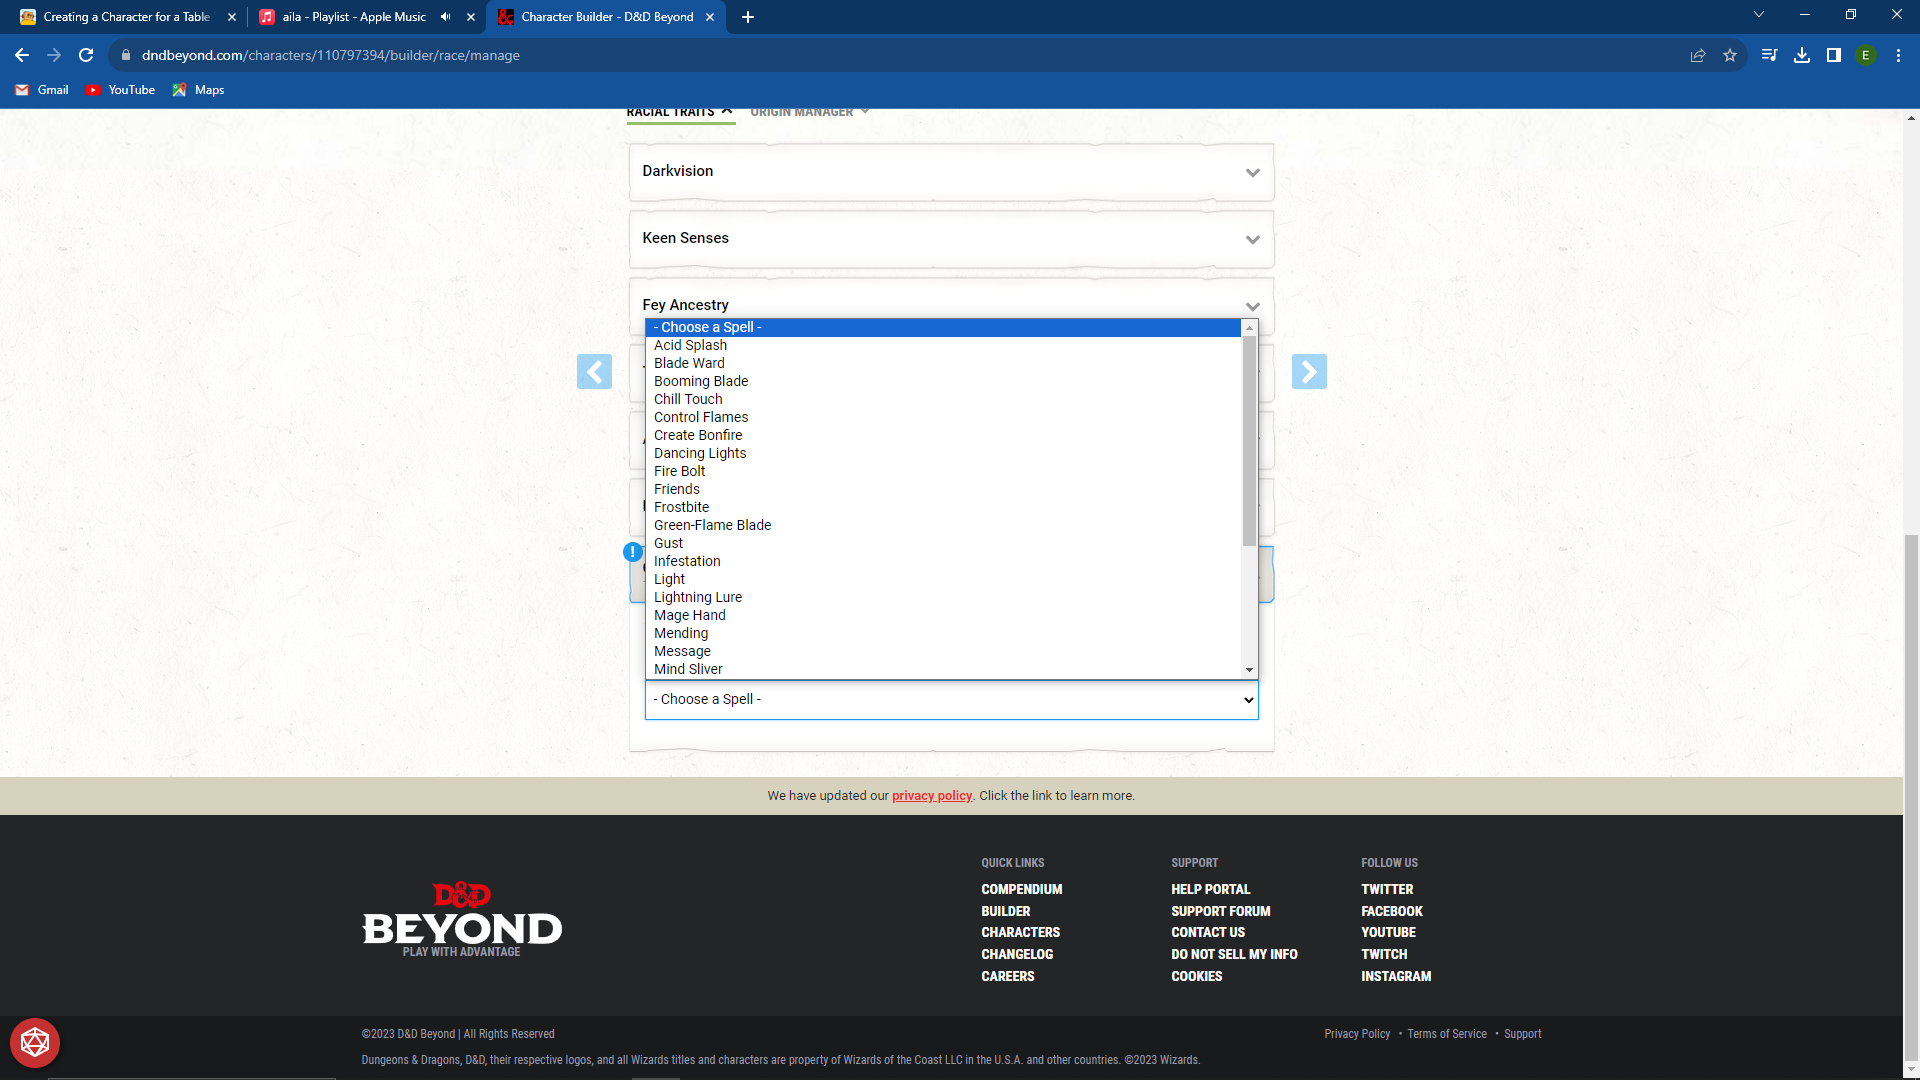Visit the Help Portal link
1920x1080 pixels.
tap(1210, 888)
